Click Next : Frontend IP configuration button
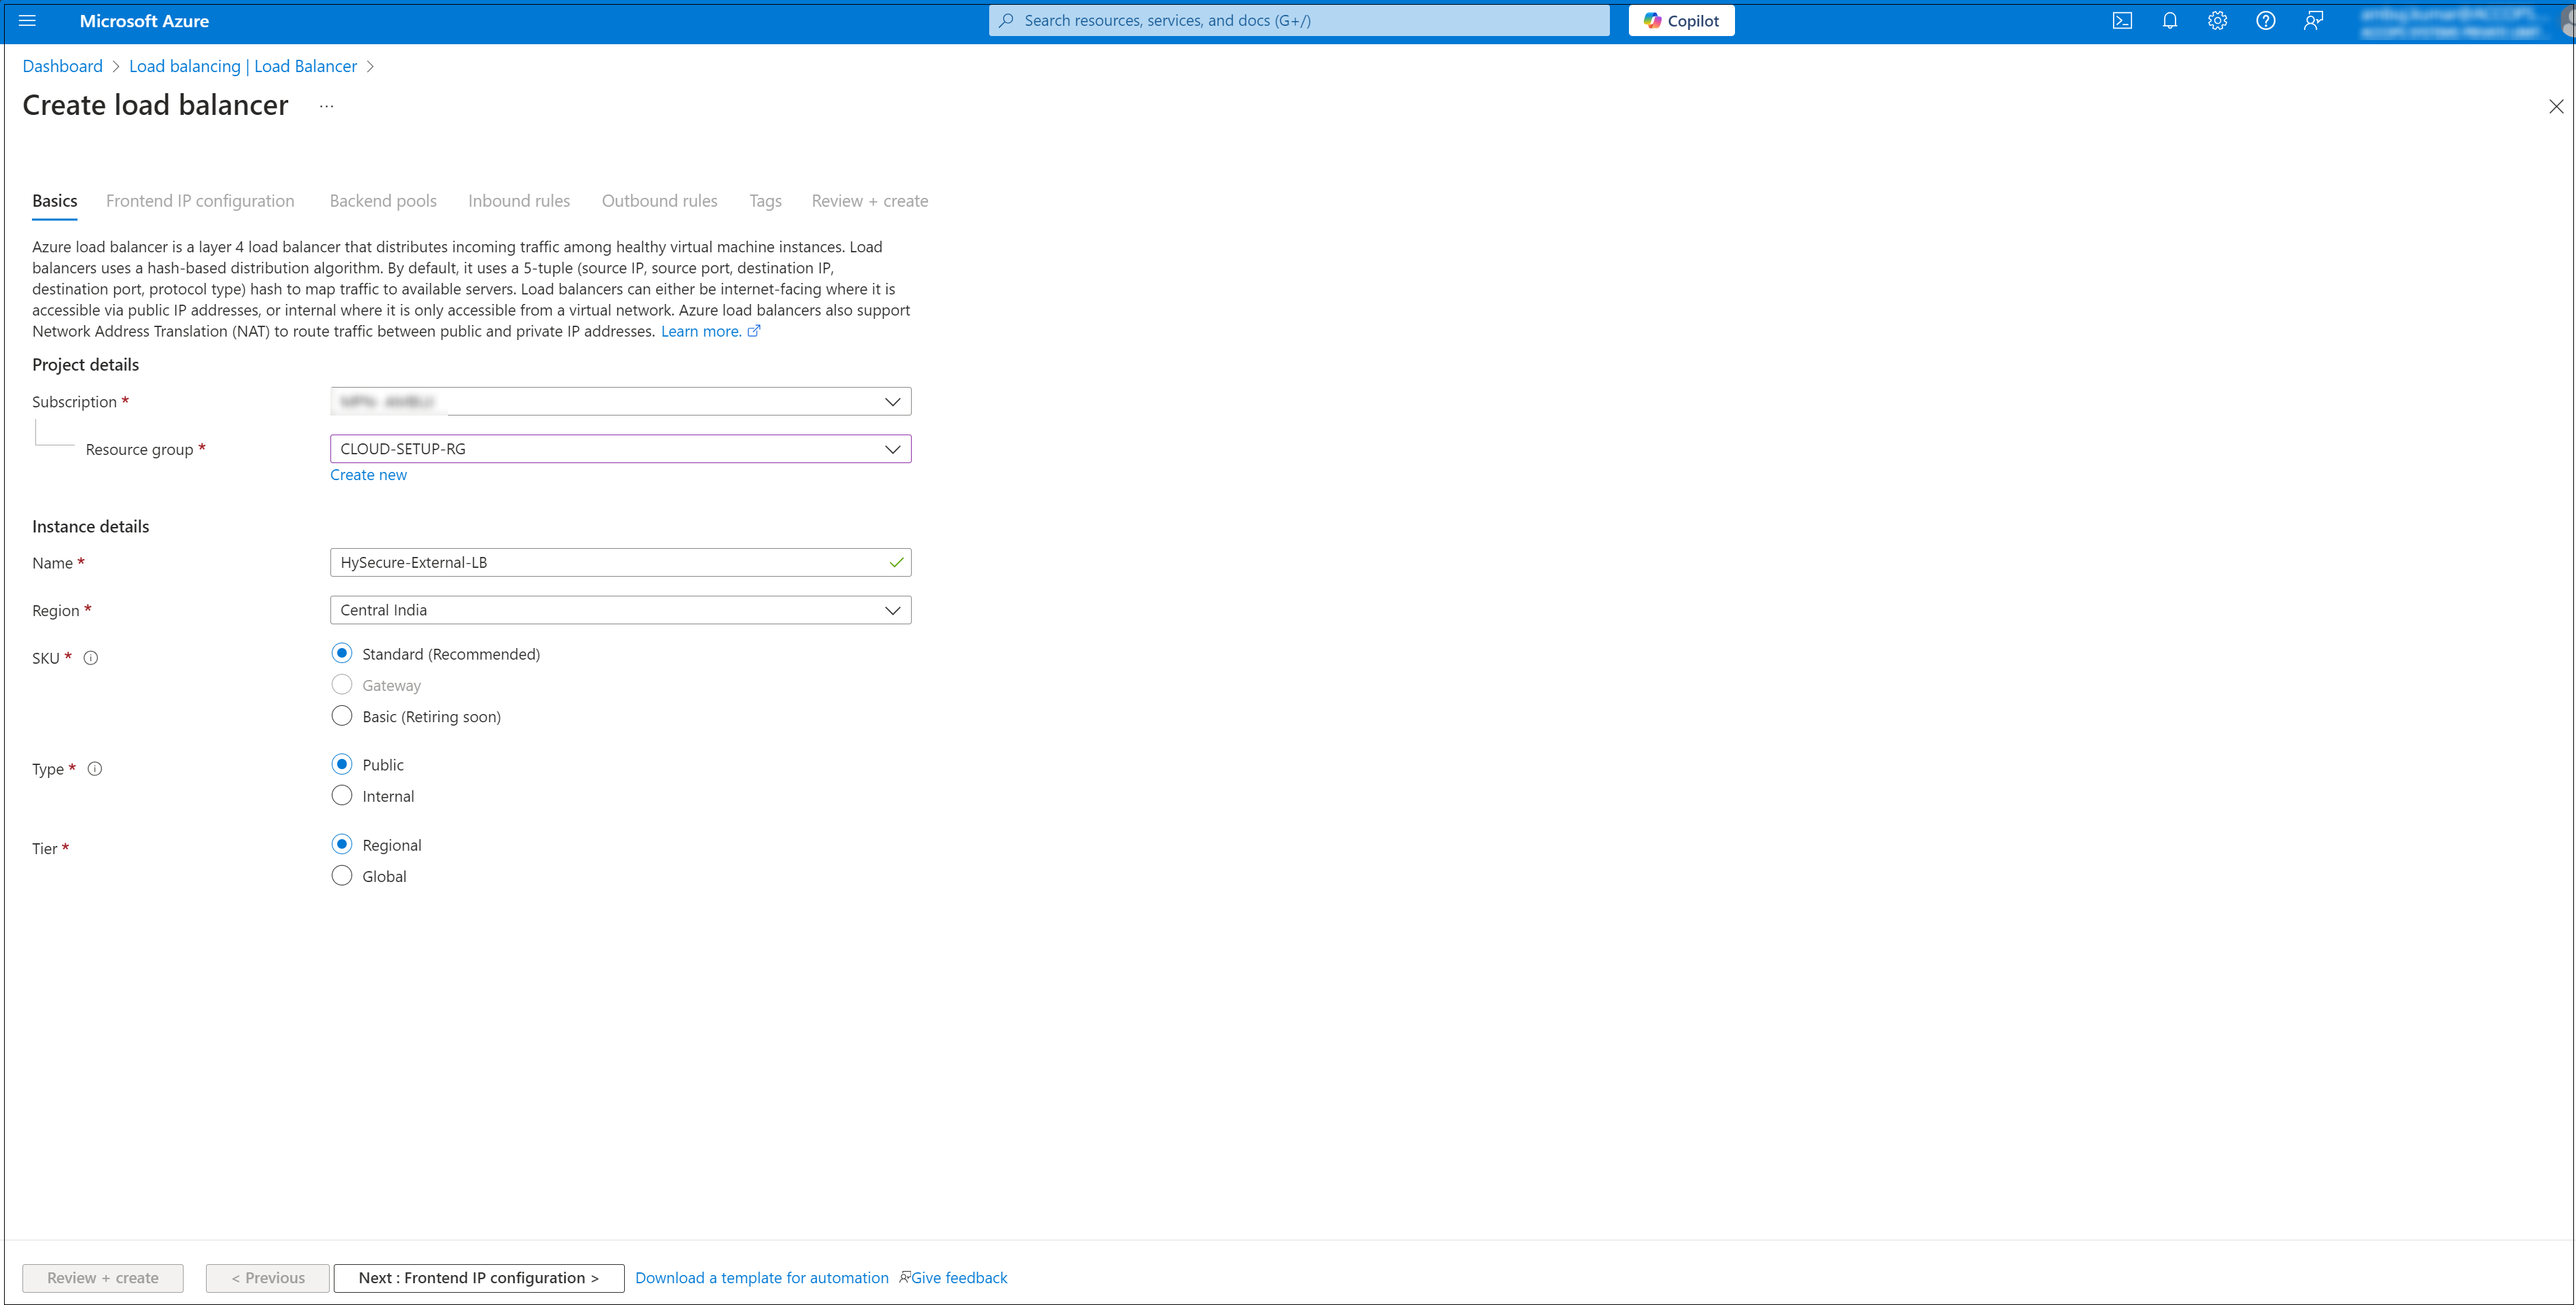Viewport: 2576px width, 1305px height. (x=478, y=1278)
